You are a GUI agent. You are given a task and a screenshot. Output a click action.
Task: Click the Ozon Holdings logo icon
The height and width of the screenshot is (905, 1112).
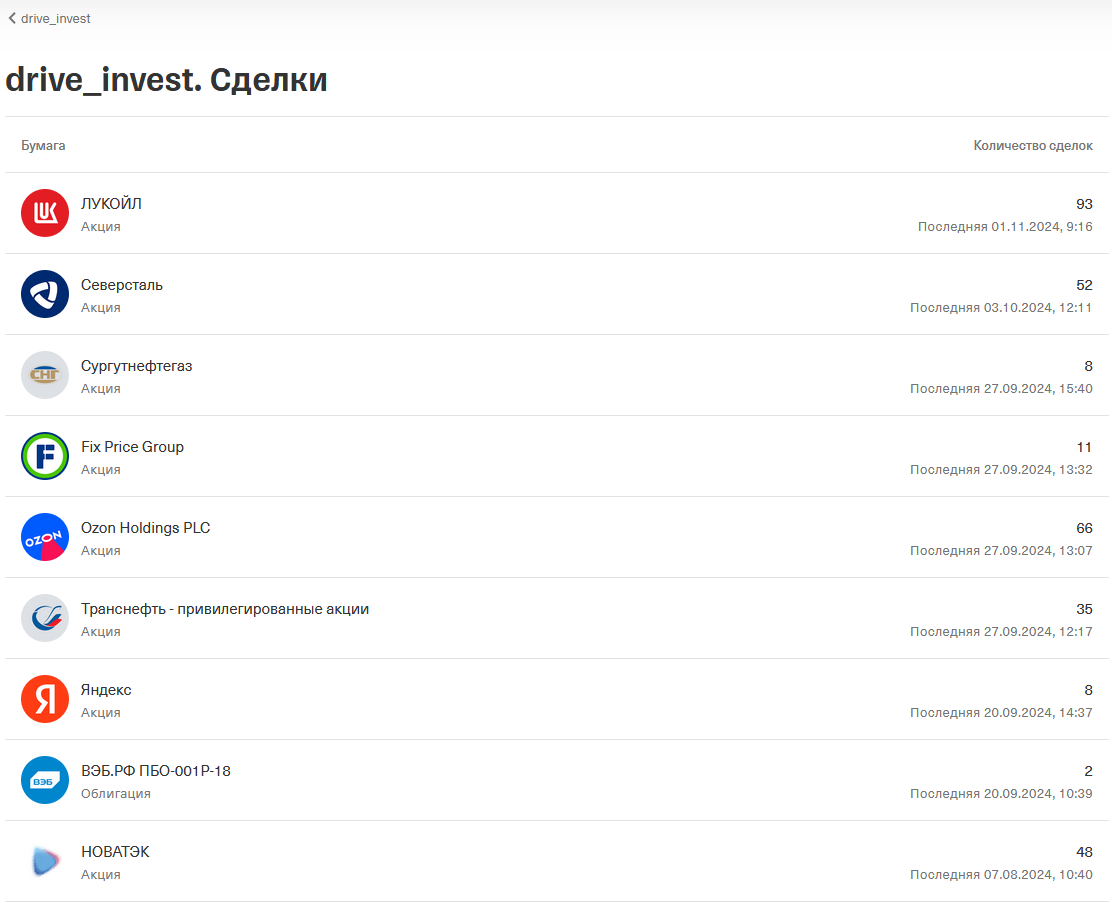click(45, 537)
